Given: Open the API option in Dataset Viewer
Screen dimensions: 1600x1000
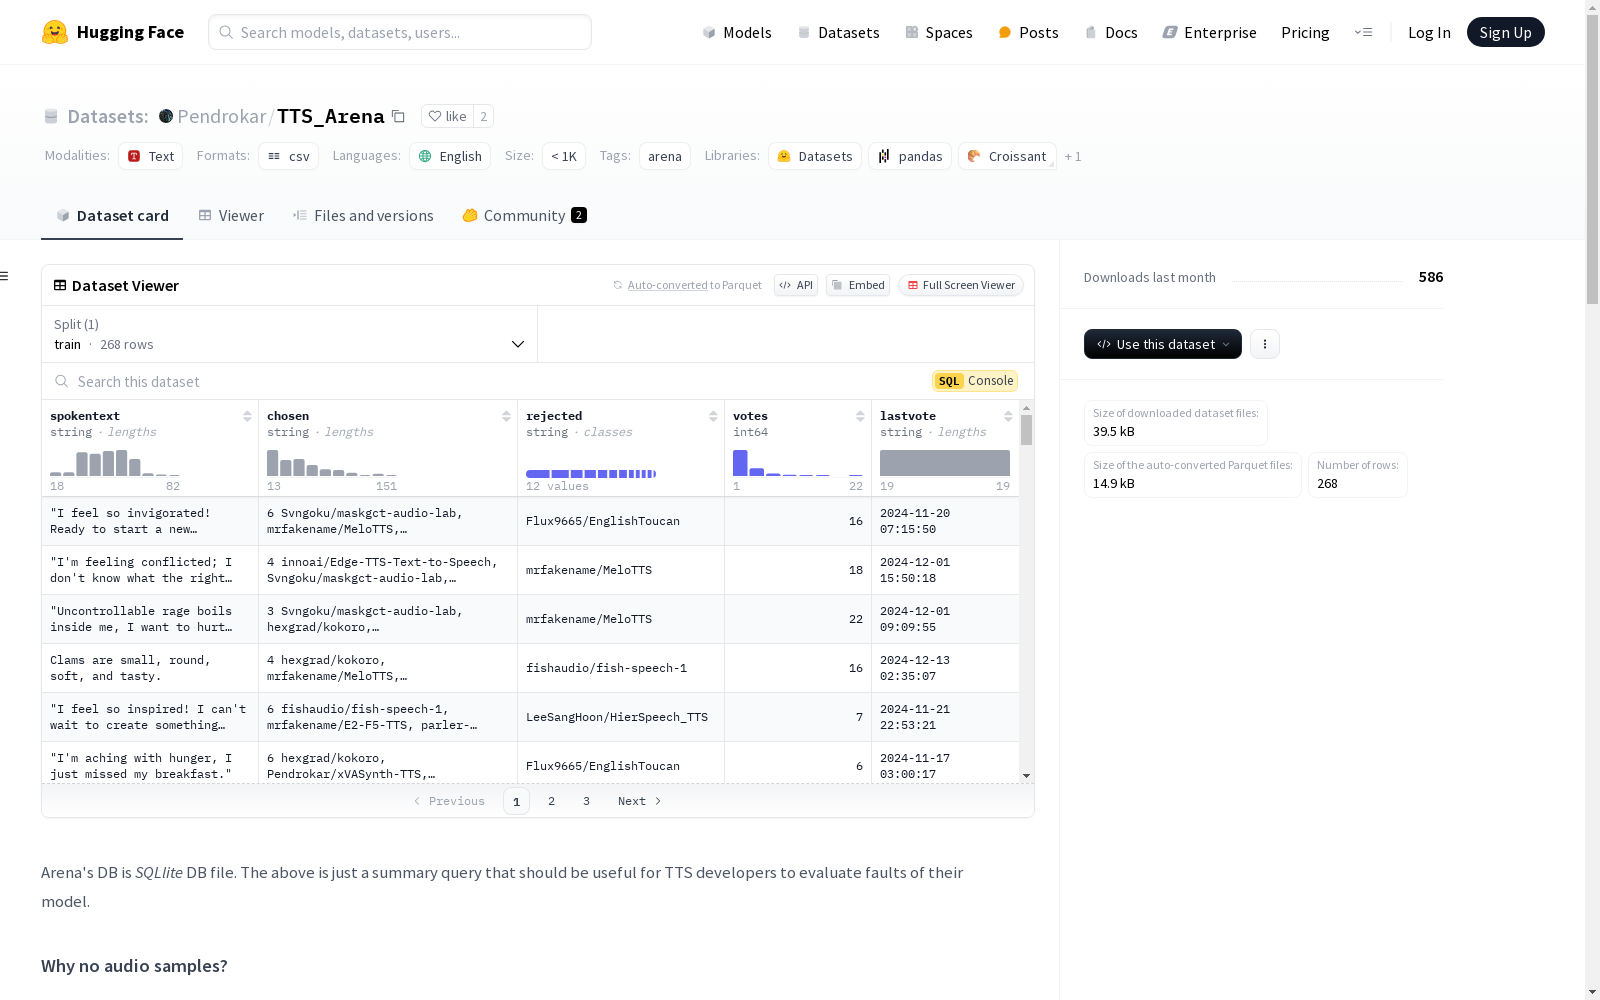Looking at the screenshot, I should coord(796,285).
